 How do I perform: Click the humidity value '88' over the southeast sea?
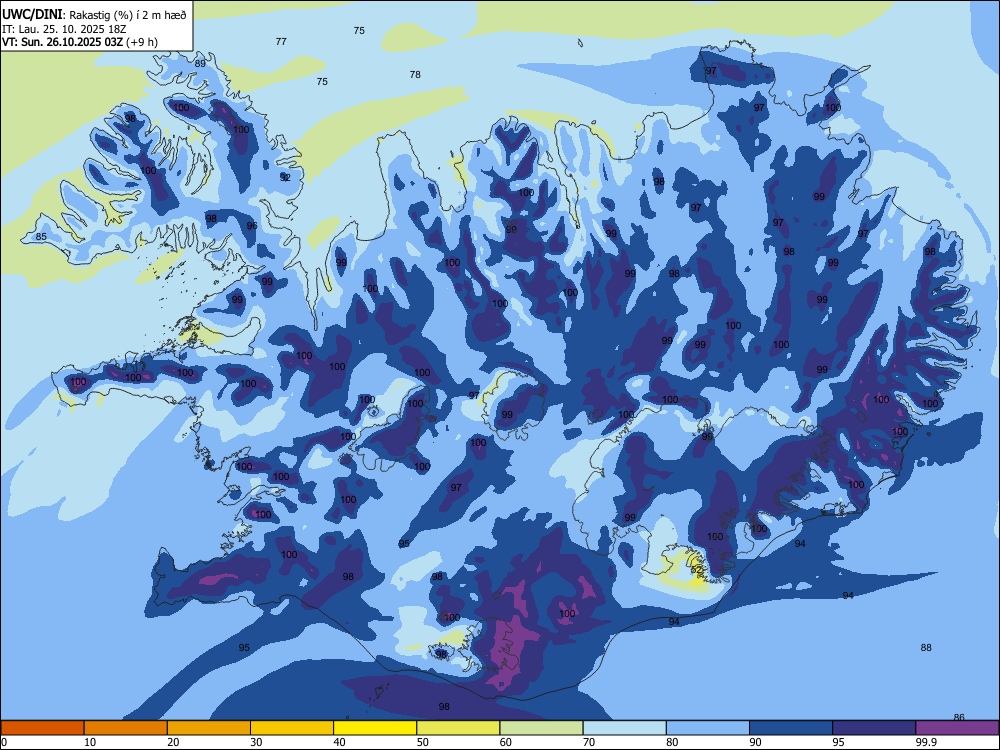tap(926, 647)
